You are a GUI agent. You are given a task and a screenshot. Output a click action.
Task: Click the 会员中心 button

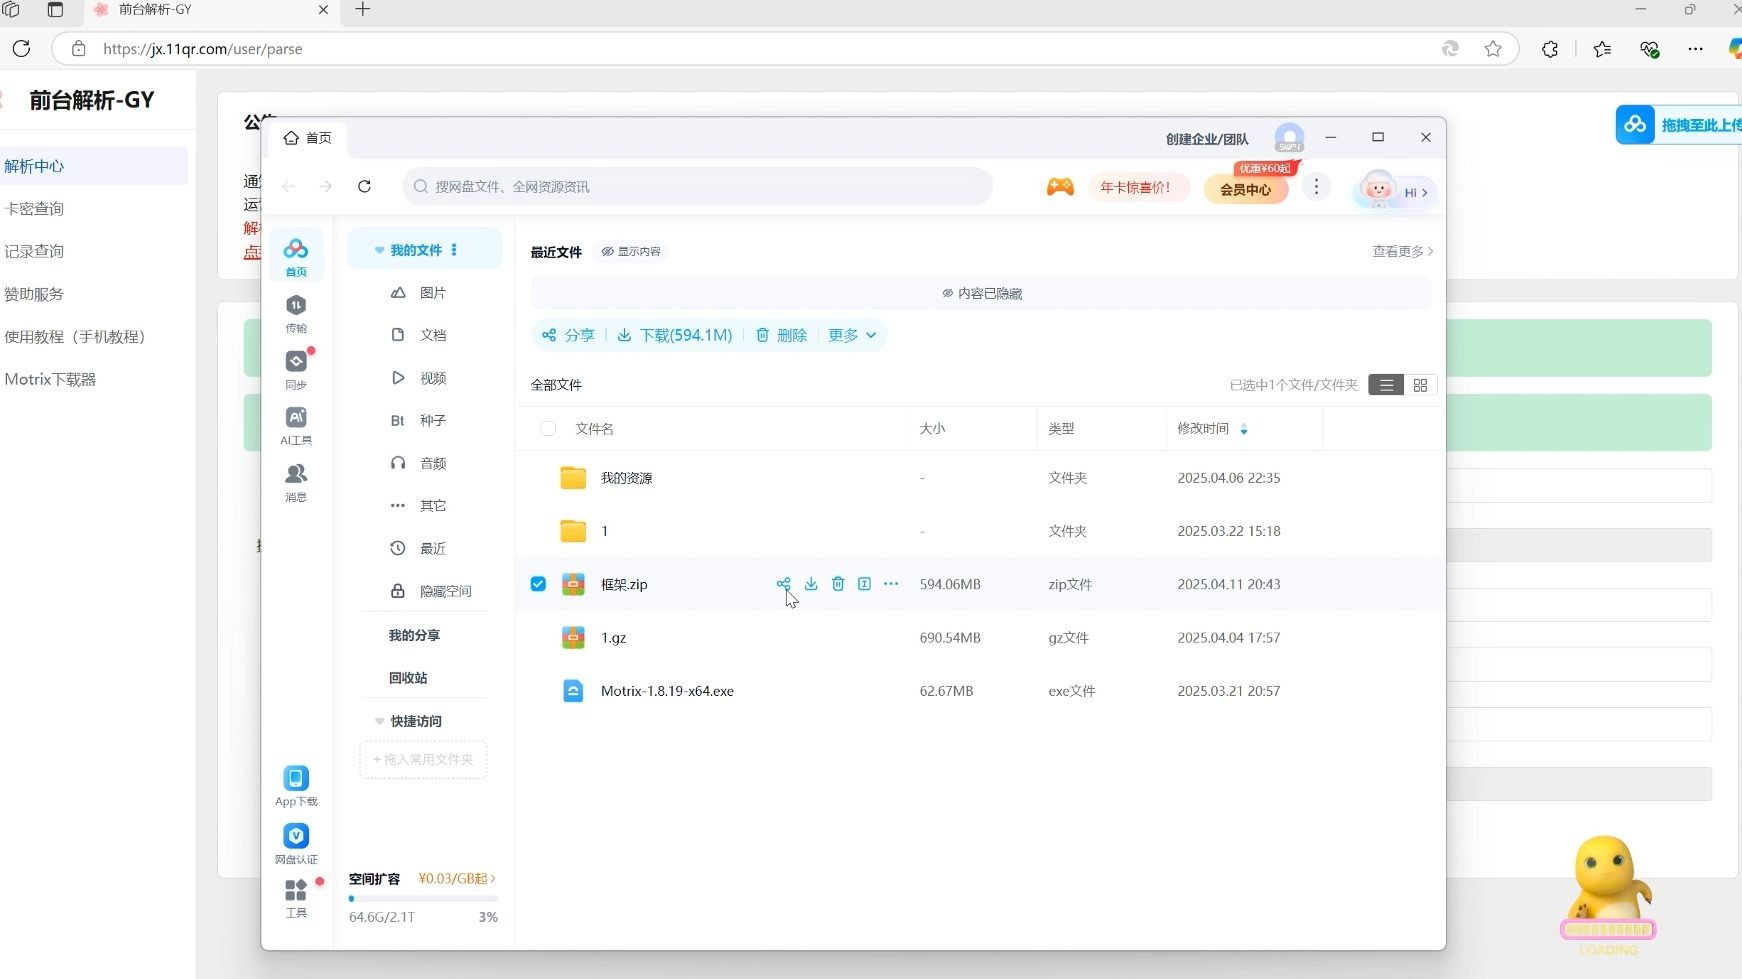[x=1246, y=188]
